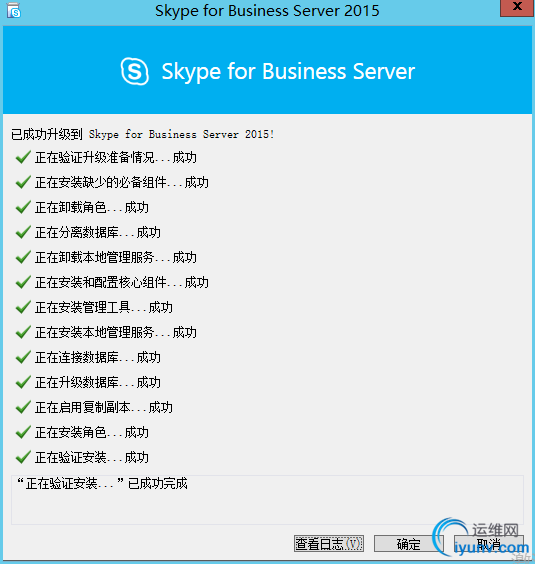Click the Skype S logo in banner

tap(135, 71)
